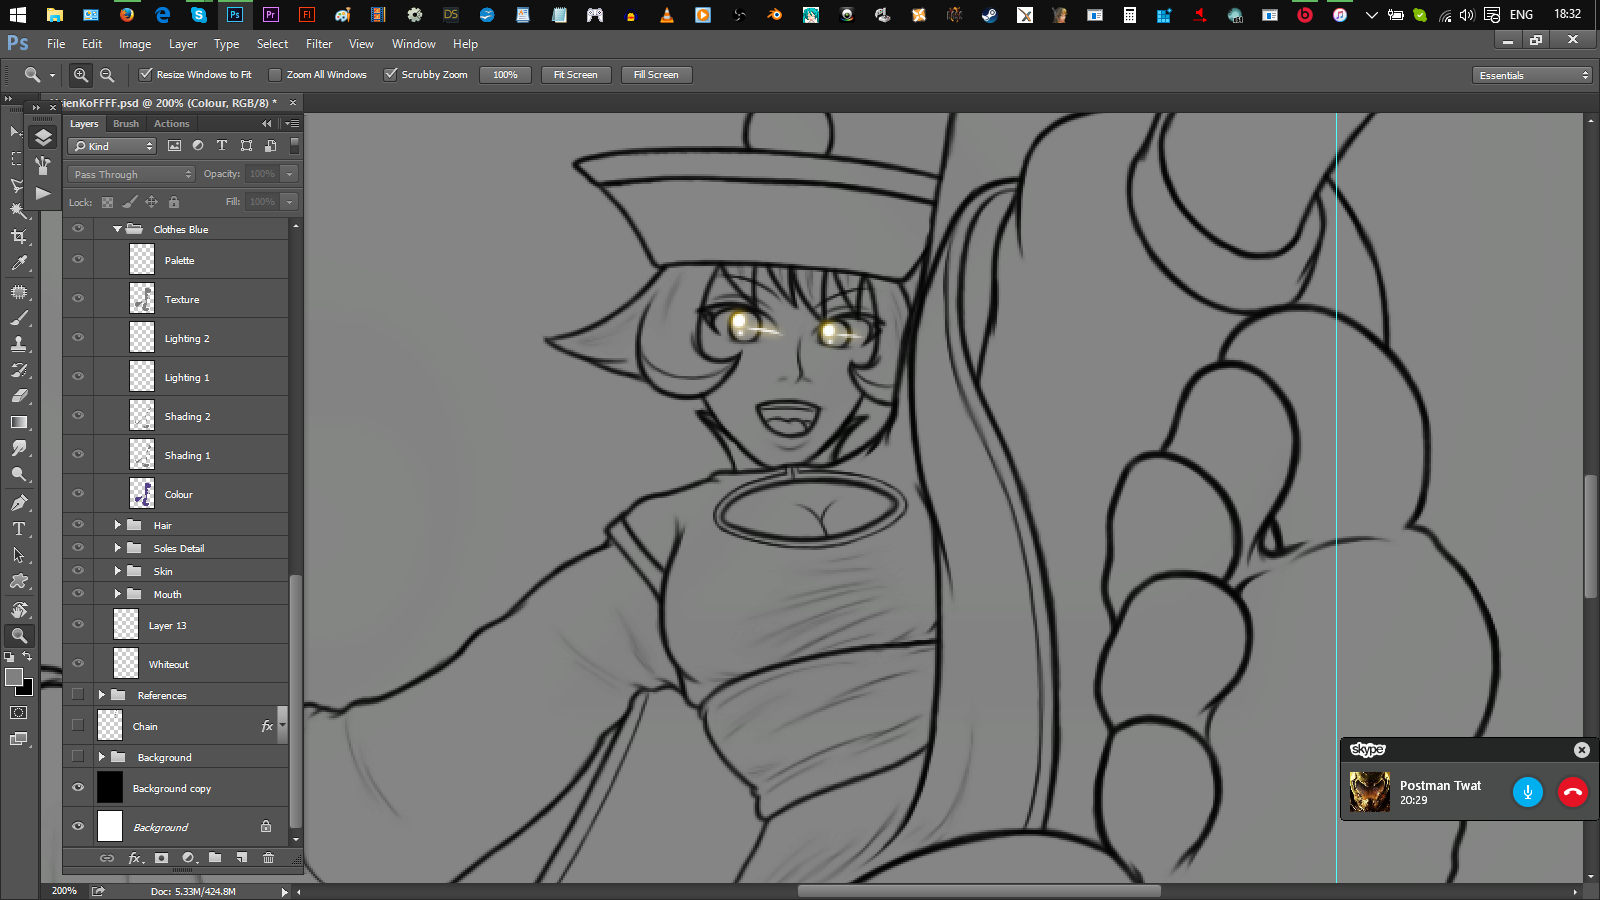
Task: Click the delete layer trash icon
Action: (268, 858)
